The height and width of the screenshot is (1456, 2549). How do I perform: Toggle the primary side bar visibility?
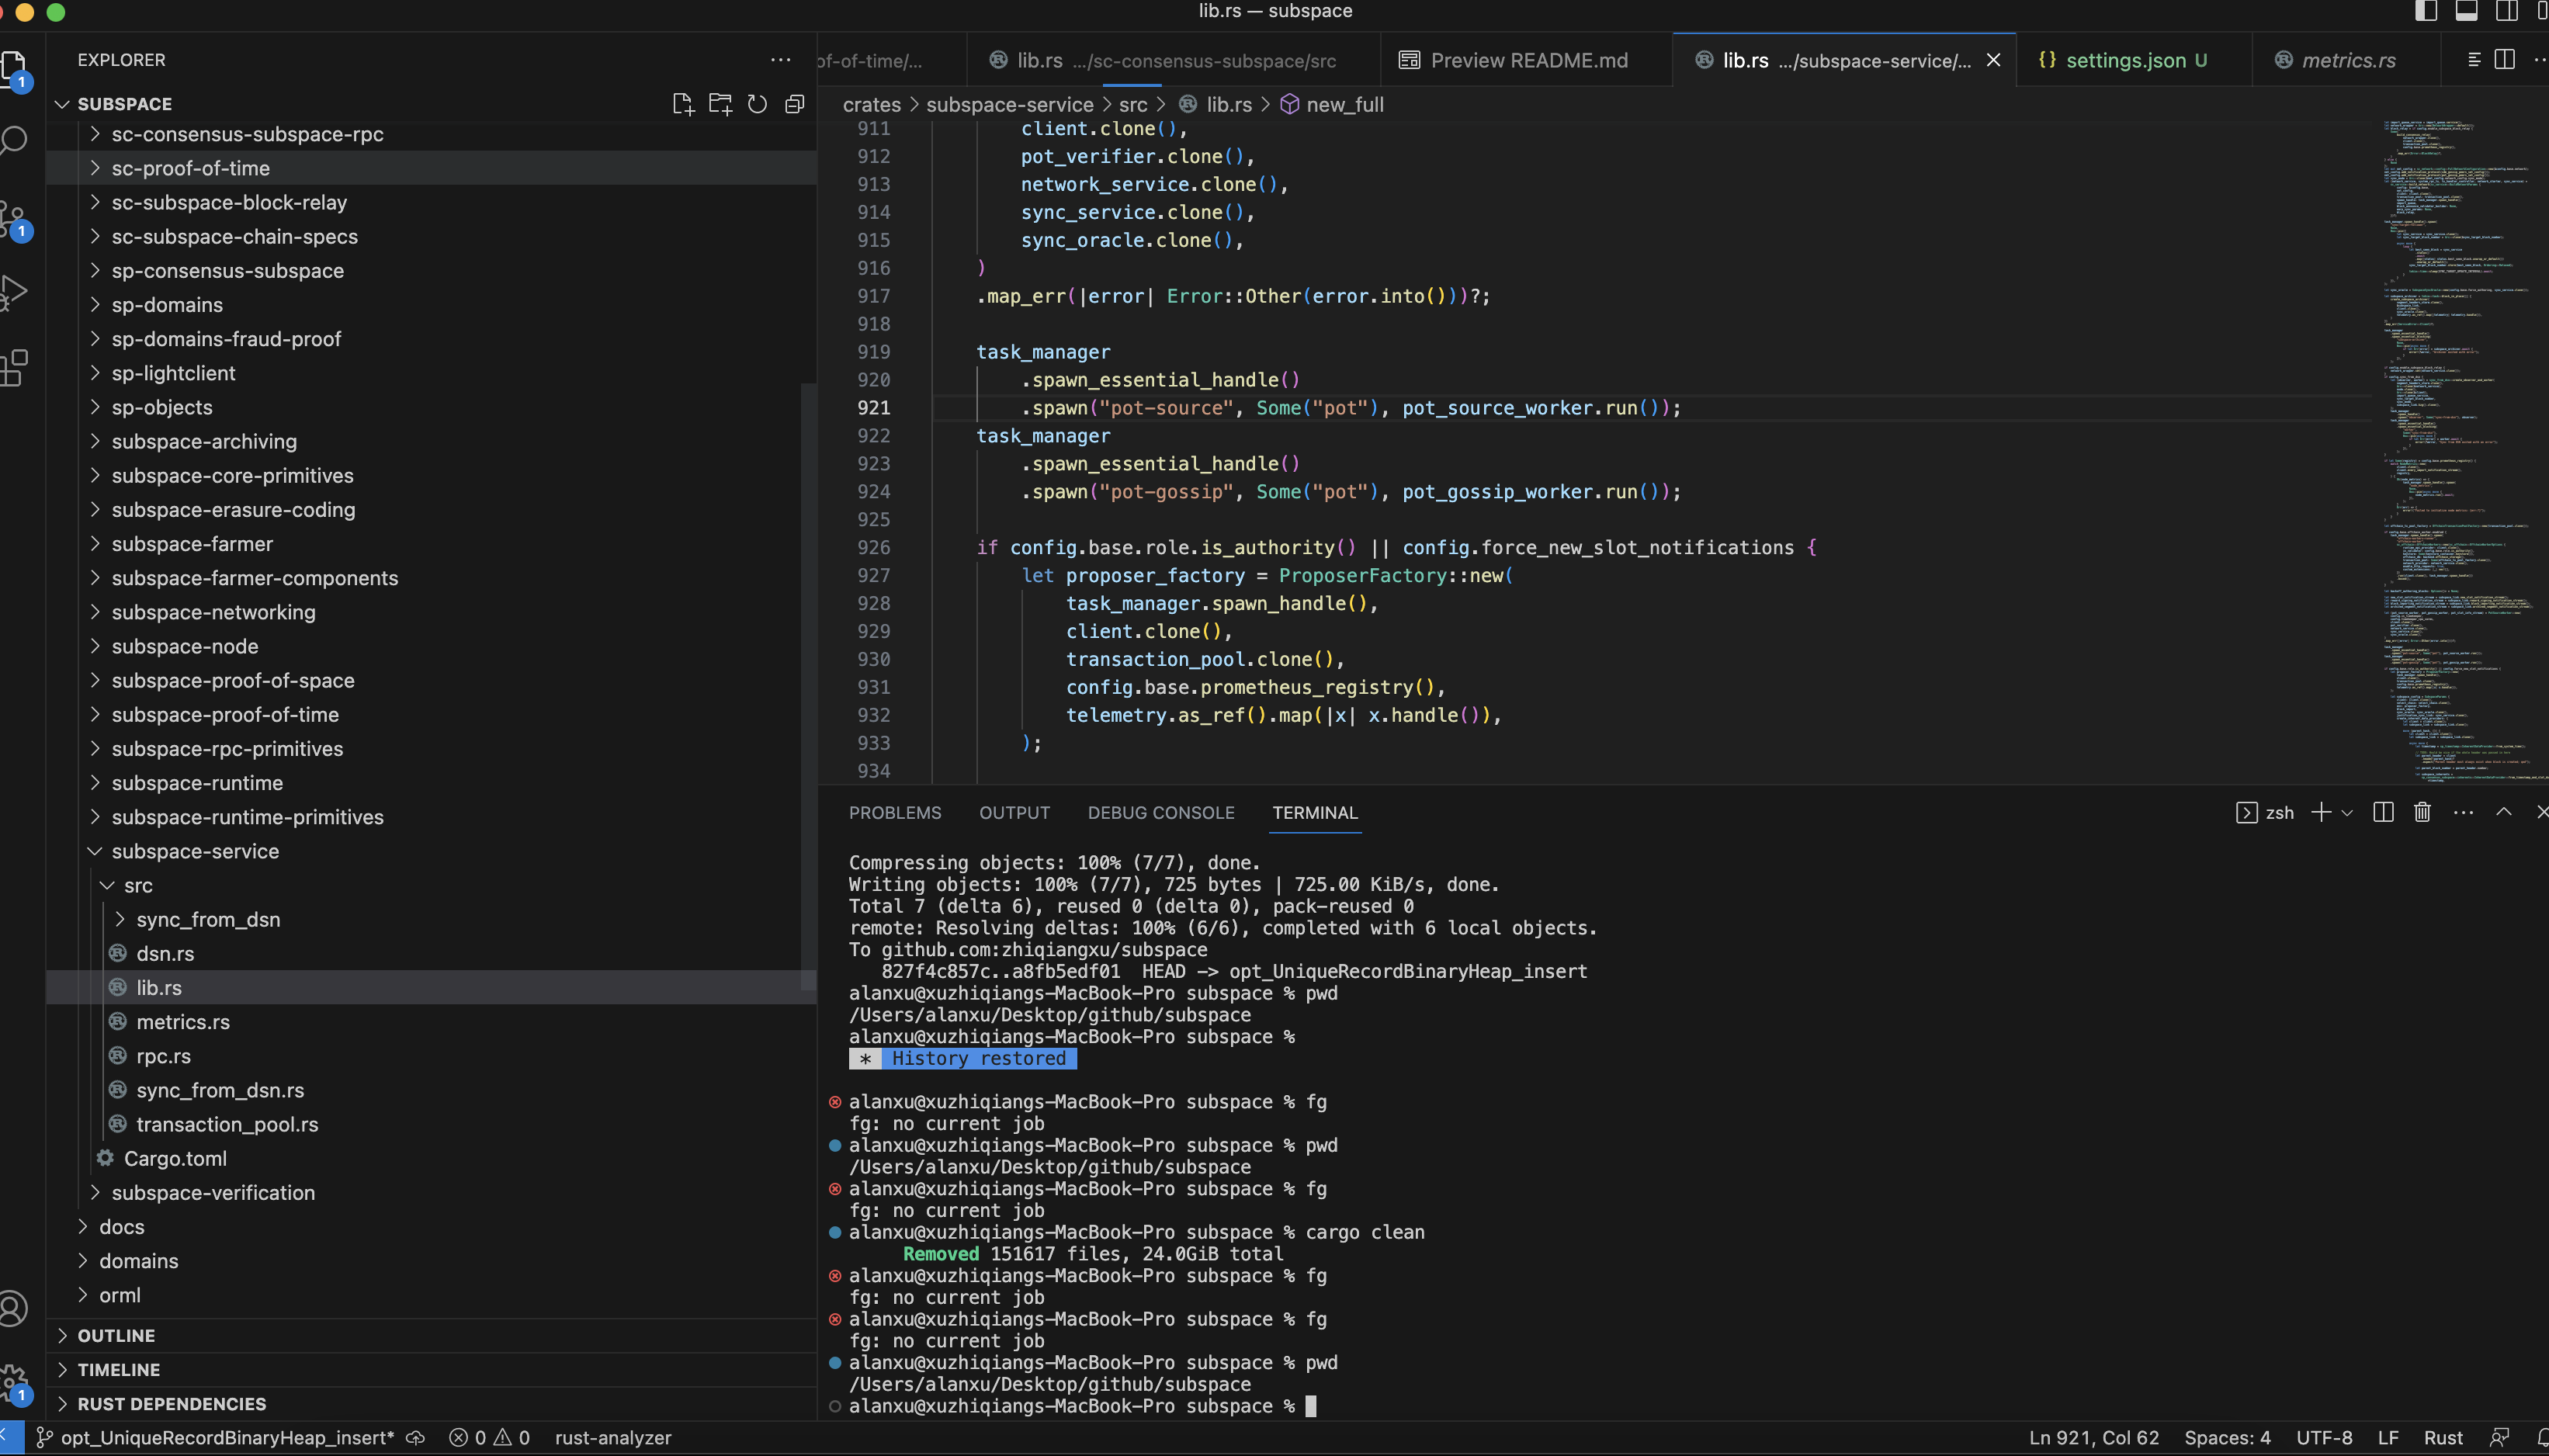[x=2426, y=11]
